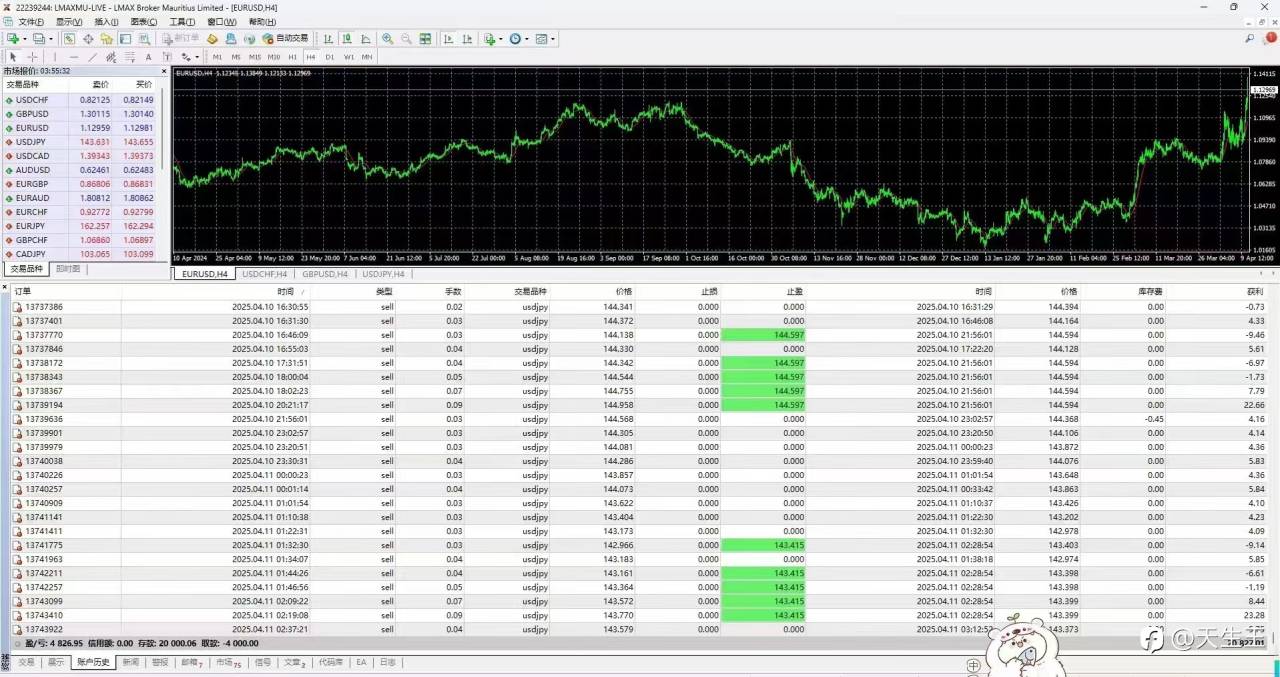Open the 图表 (Charts) menu
1280x677 pixels.
[x=144, y=21]
